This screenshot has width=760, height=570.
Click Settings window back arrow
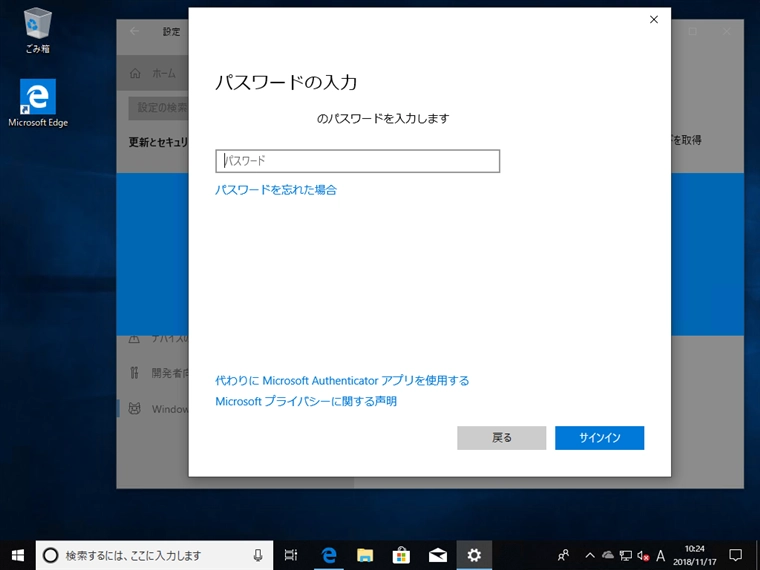pyautogui.click(x=134, y=32)
